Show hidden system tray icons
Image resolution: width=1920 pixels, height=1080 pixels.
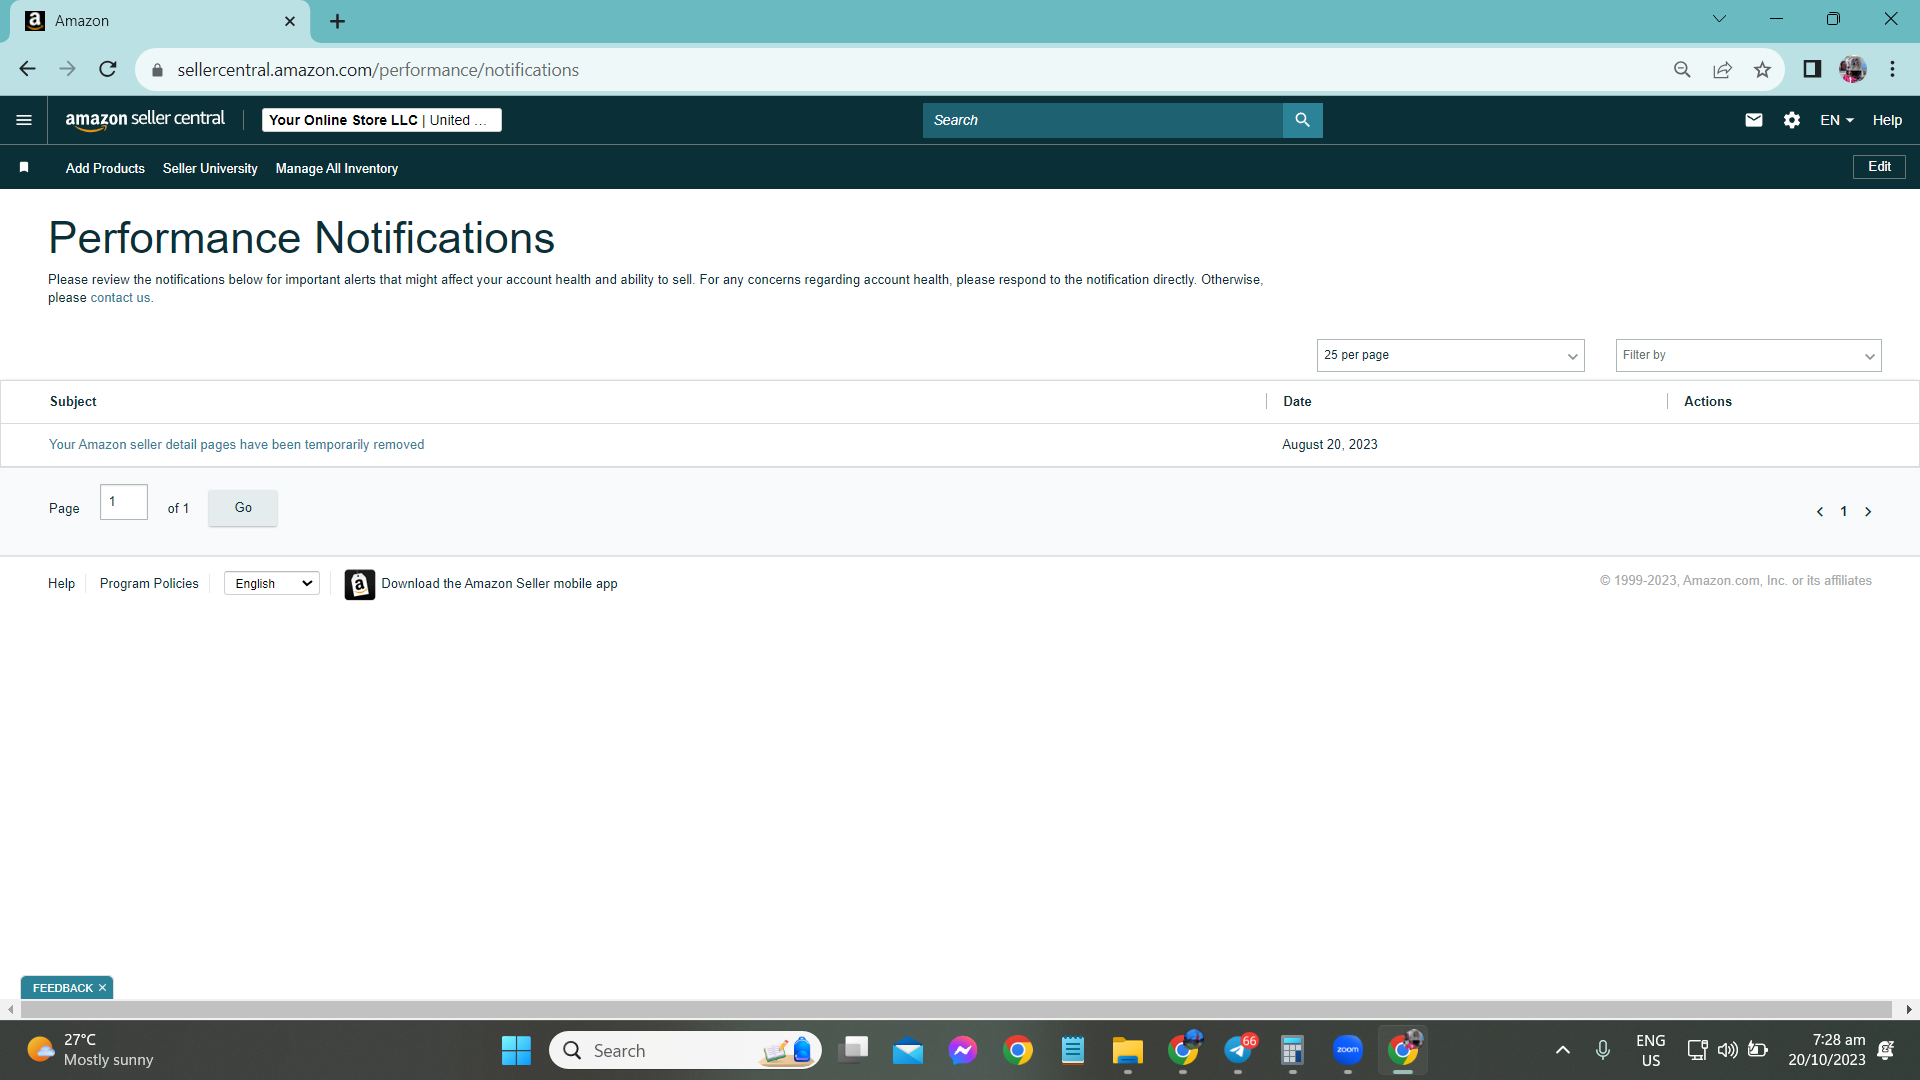pyautogui.click(x=1563, y=1050)
